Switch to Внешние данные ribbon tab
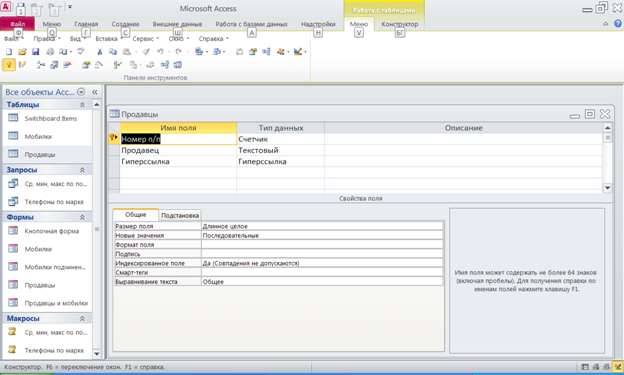Viewport: 624px width, 375px height. [x=177, y=24]
